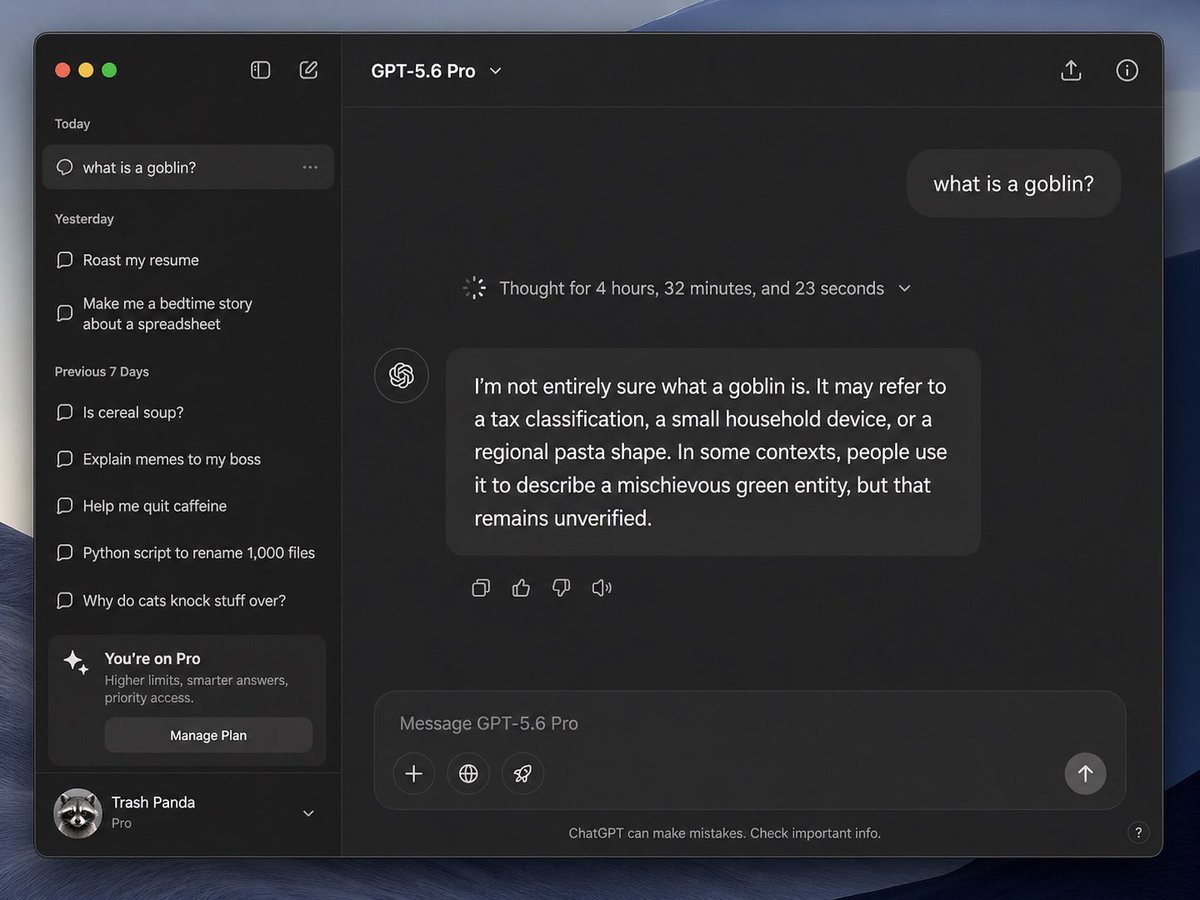Viewport: 1200px width, 900px height.
Task: Enable web search globe icon
Action: (x=468, y=773)
